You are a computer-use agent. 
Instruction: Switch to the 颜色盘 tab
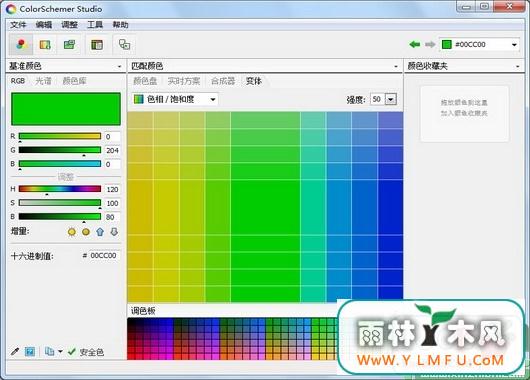click(145, 81)
